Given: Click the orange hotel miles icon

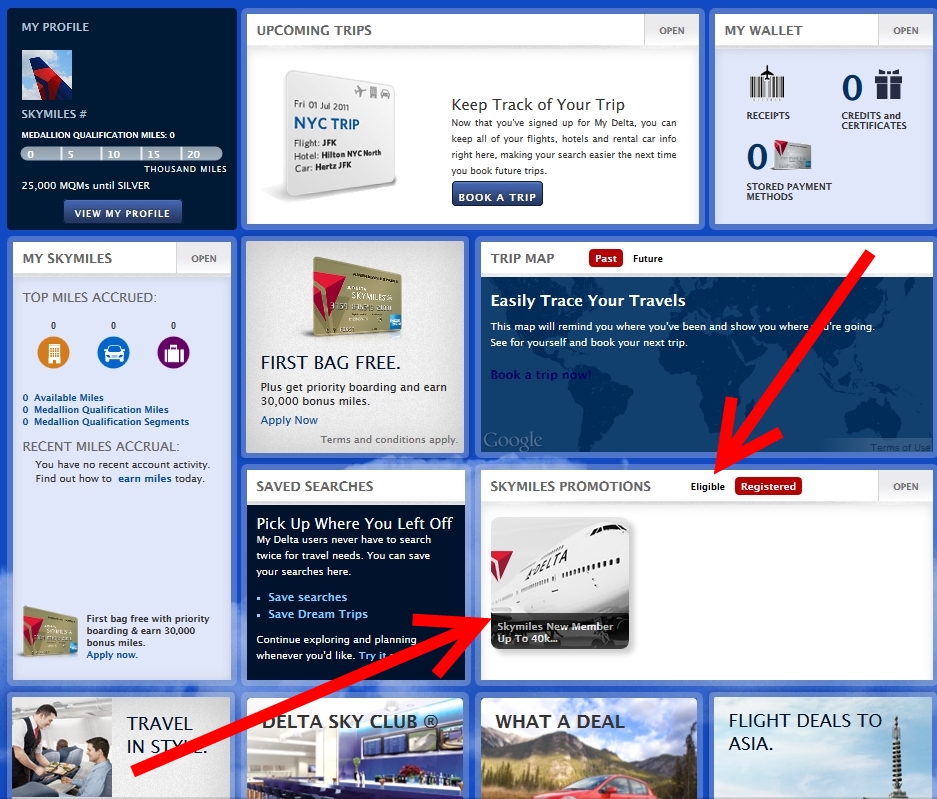Looking at the screenshot, I should tap(53, 352).
